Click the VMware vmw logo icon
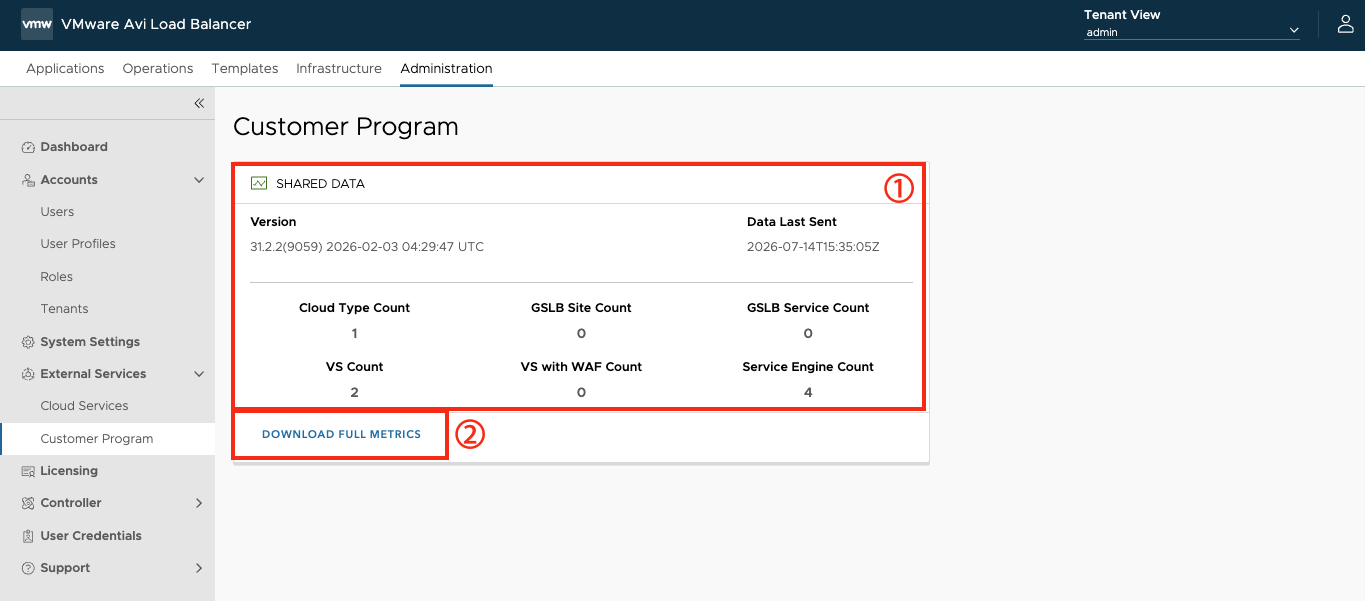Viewport: 1365px width, 601px height. tap(37, 24)
